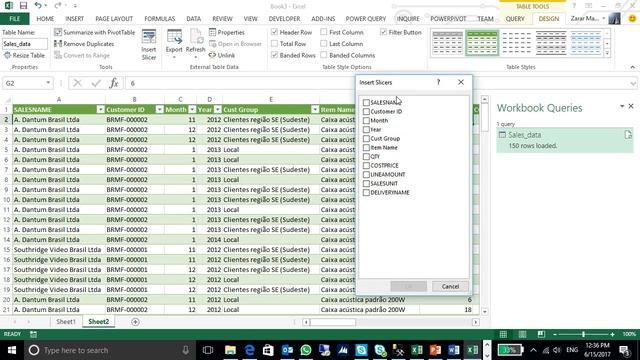Select the Sales_data query entry

click(x=564, y=140)
